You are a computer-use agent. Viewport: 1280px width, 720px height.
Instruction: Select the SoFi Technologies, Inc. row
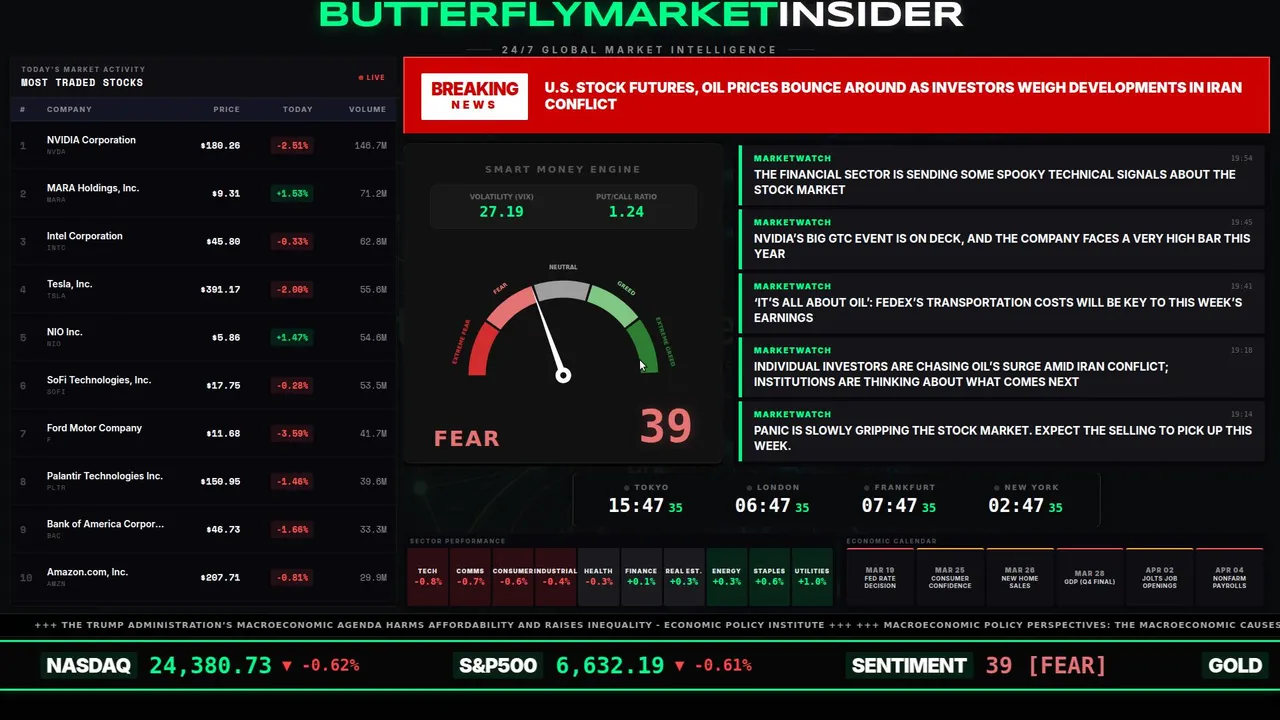tap(204, 385)
